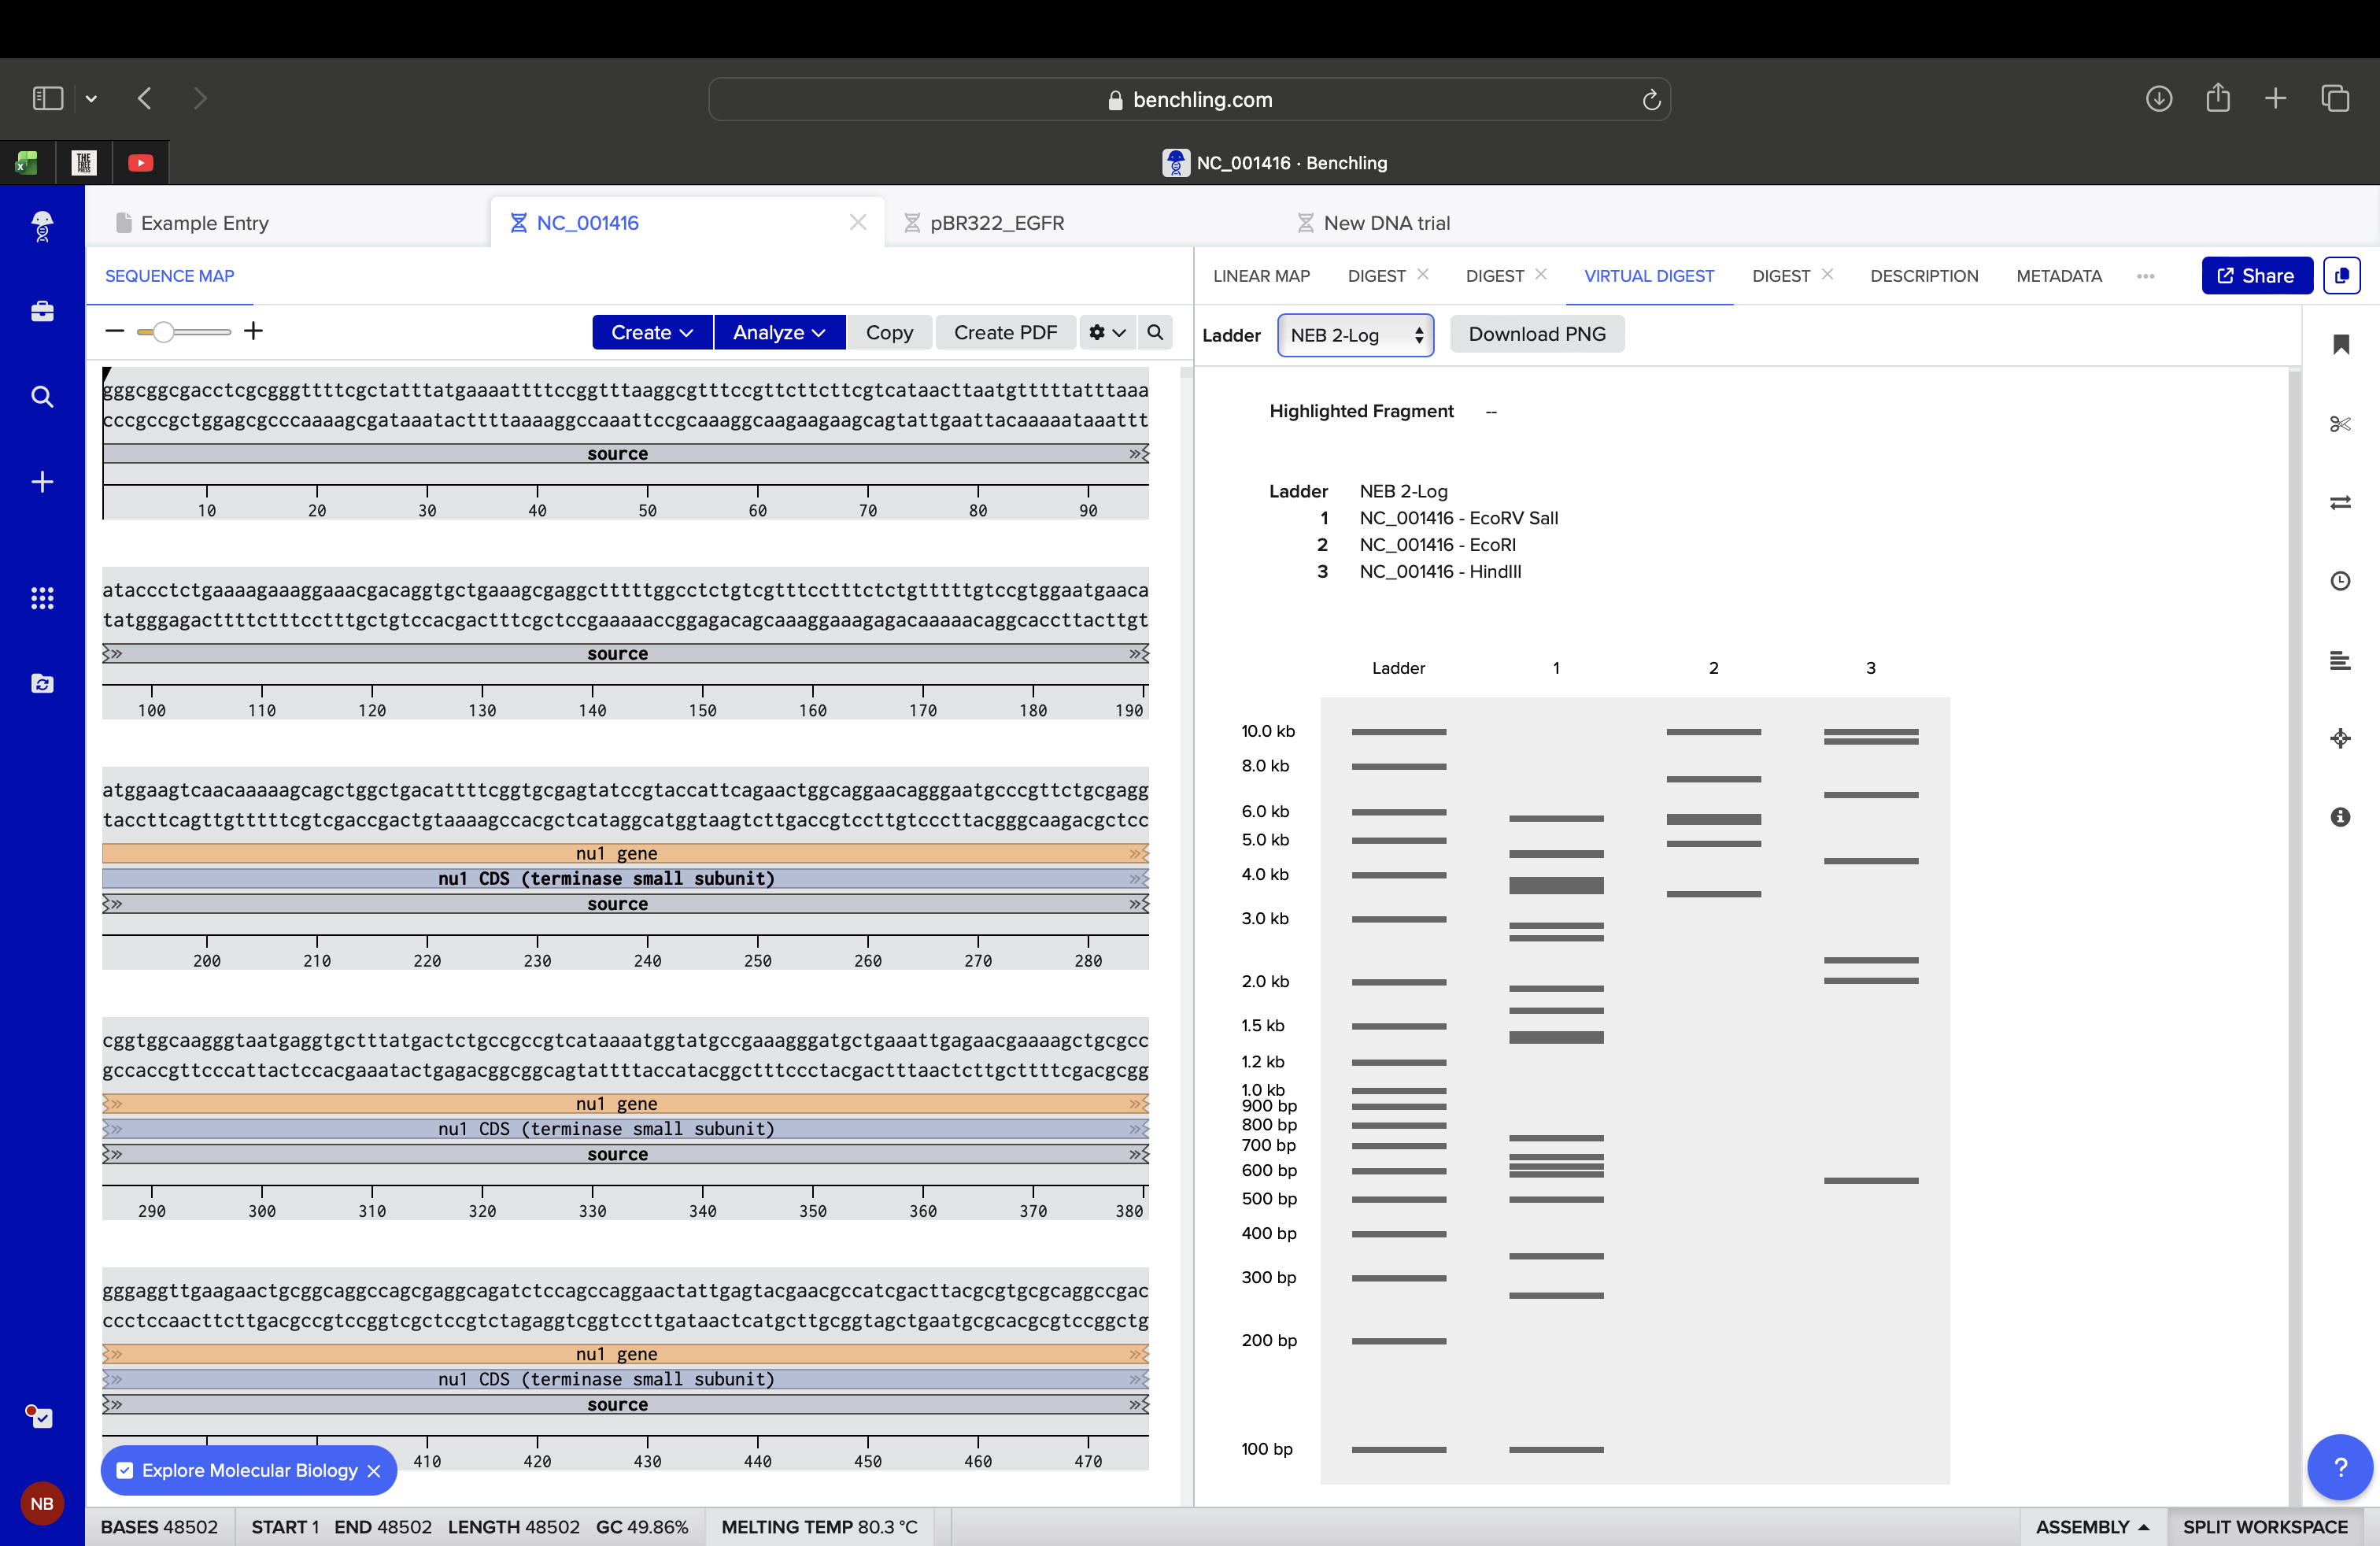
Task: Click the 'MELTING TEMP 80.3 °C' status entry
Action: [x=820, y=1527]
